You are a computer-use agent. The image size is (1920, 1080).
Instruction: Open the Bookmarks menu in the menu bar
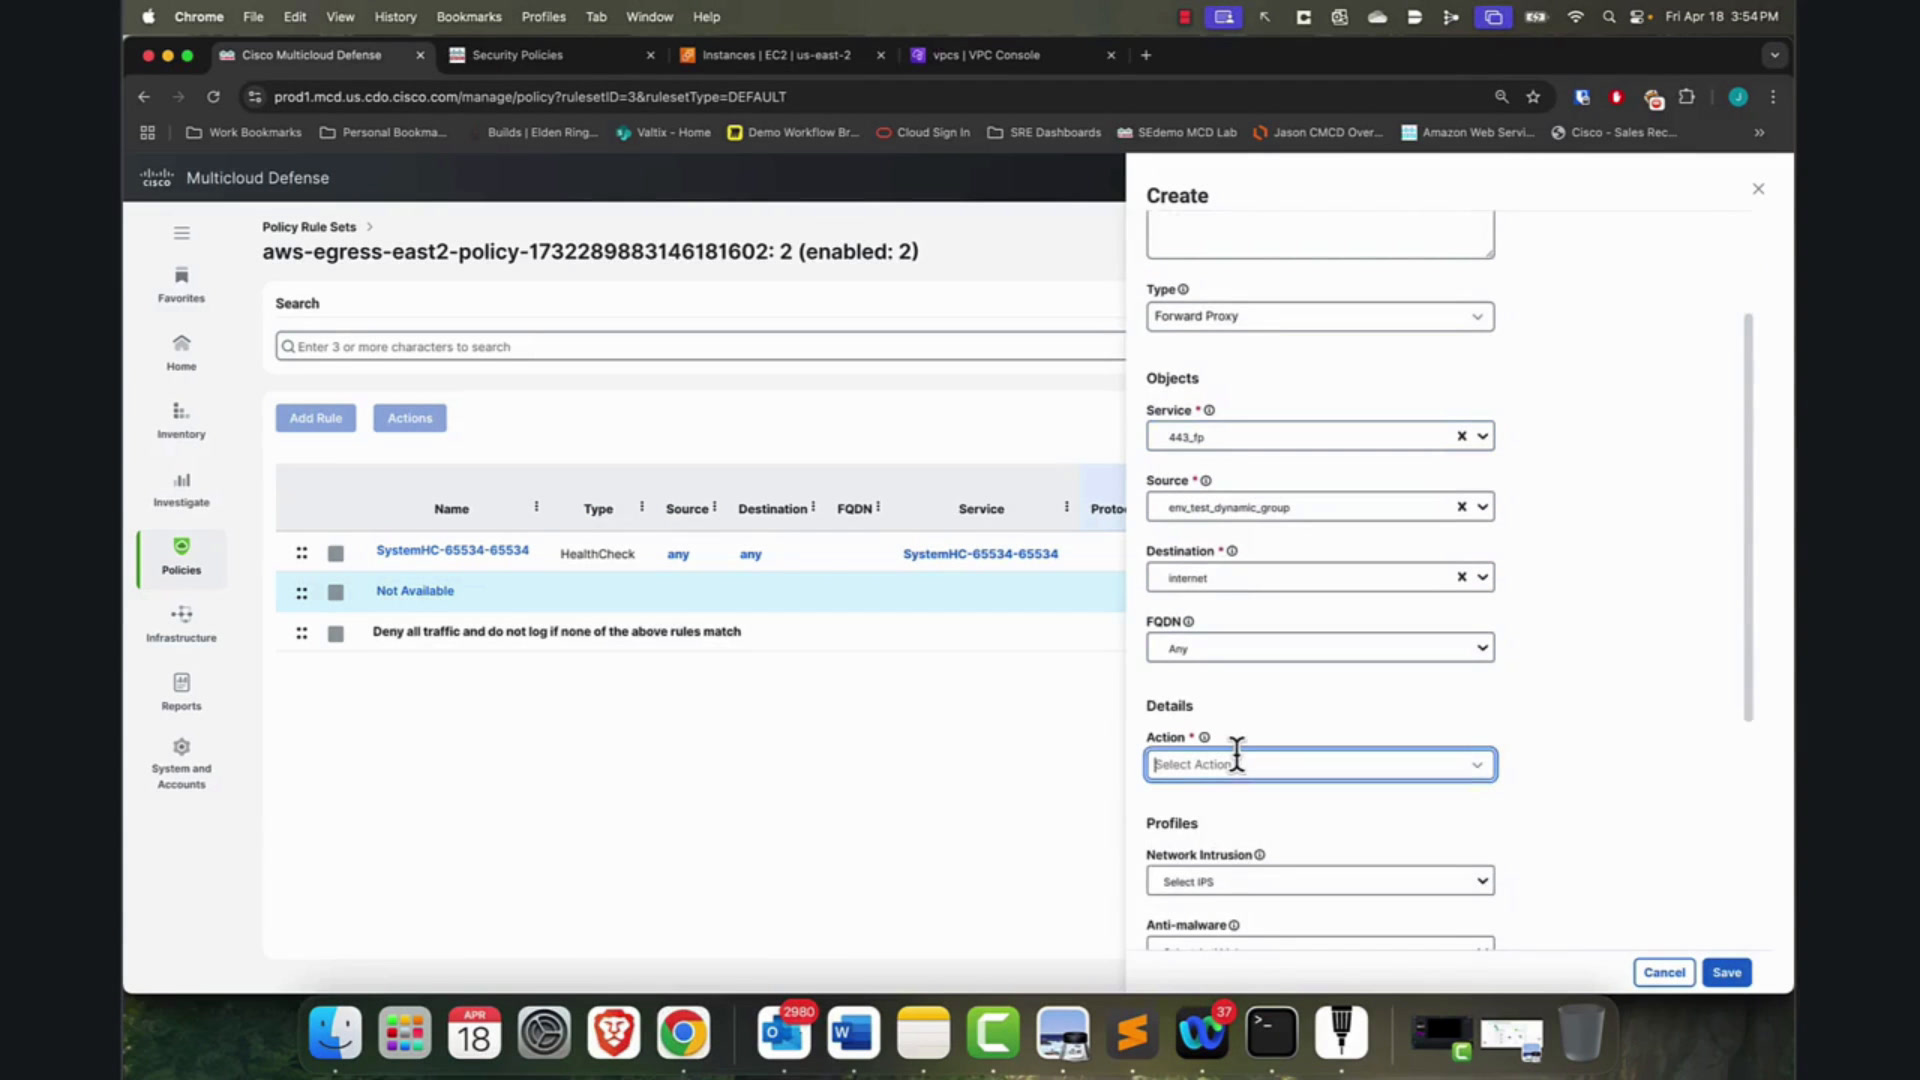tap(469, 17)
